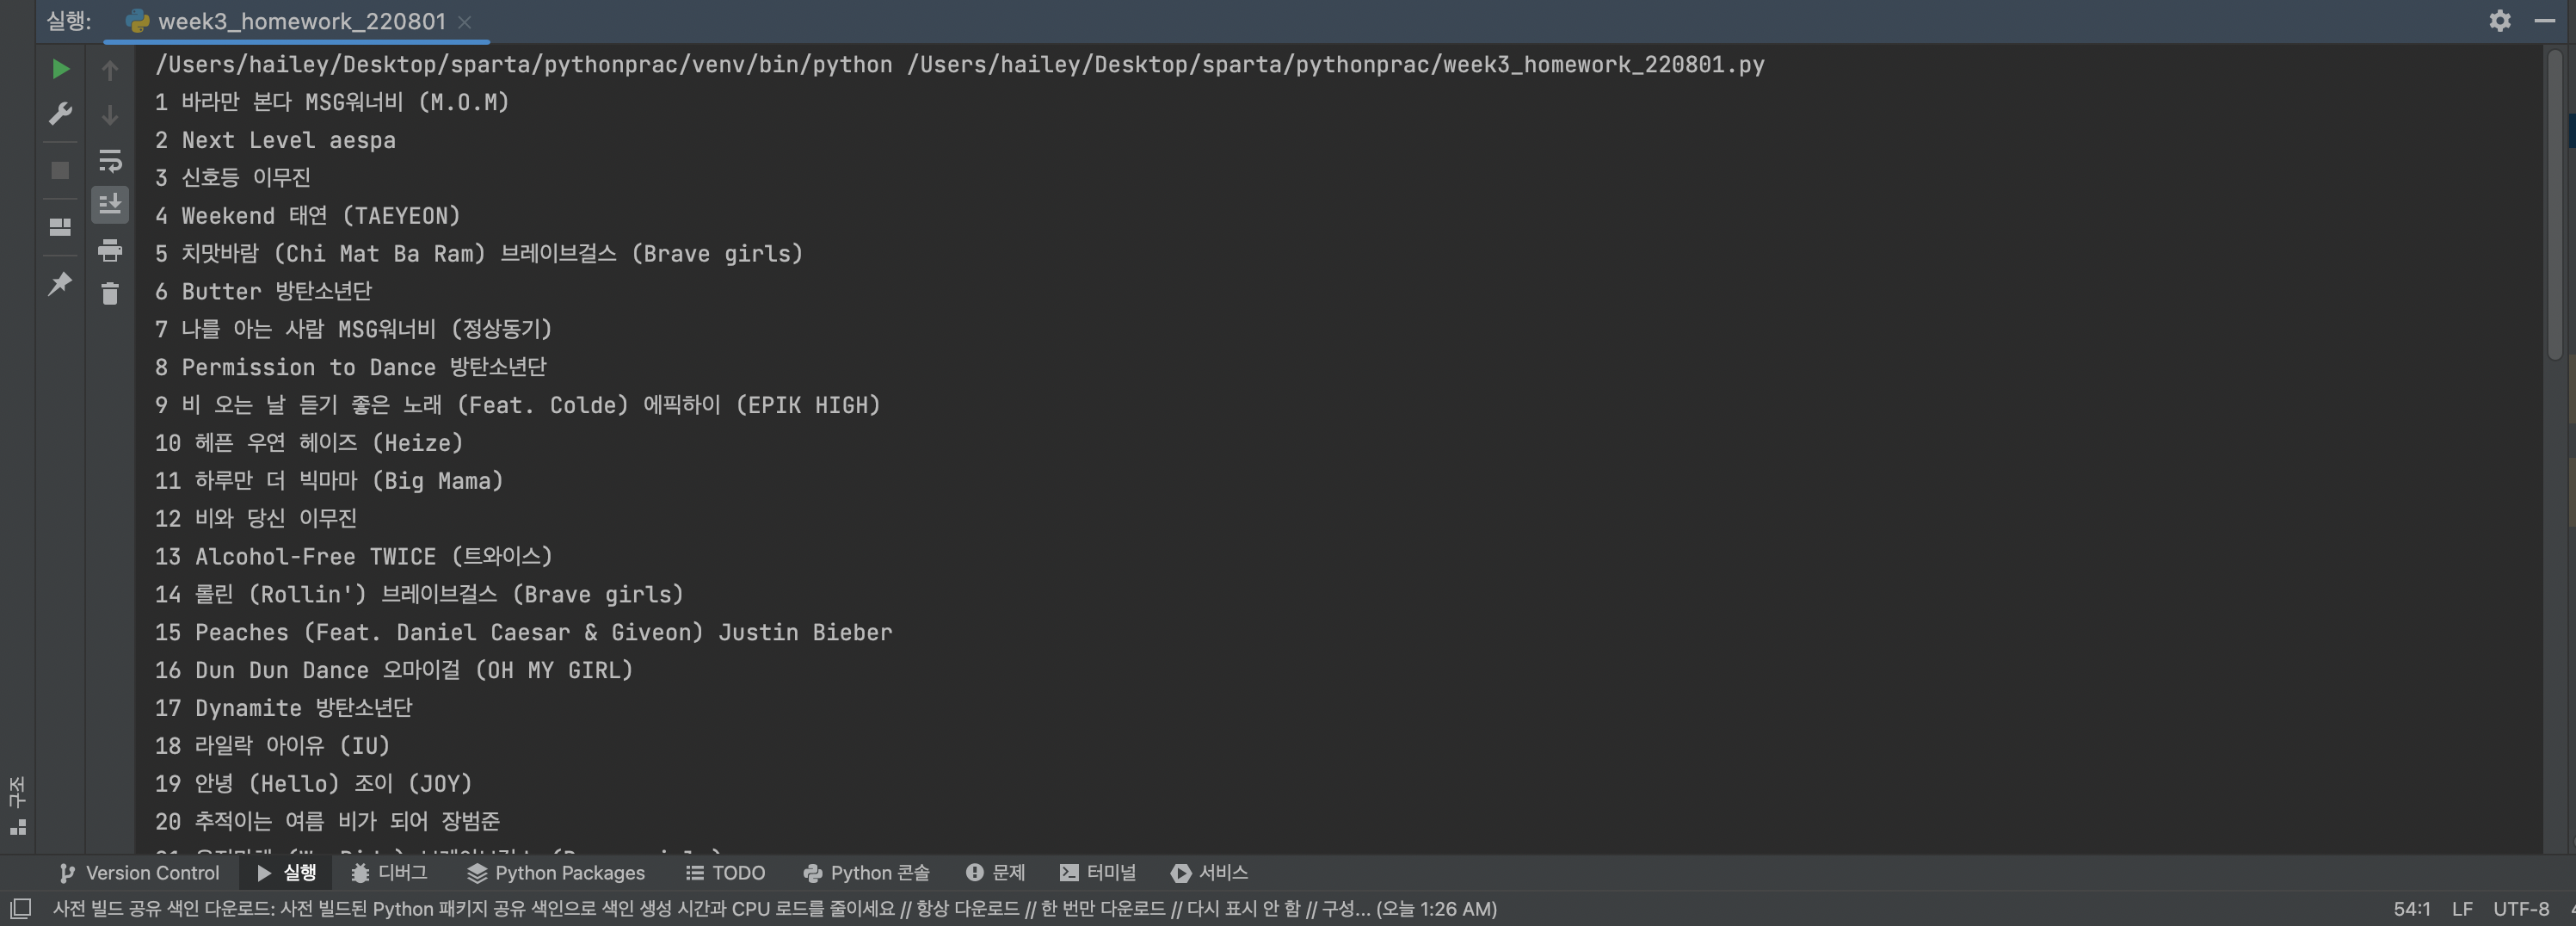
Task: Click line '14 롤린 (Rollin') 브레이브걸스 (Brave girls)'
Action: 419,594
